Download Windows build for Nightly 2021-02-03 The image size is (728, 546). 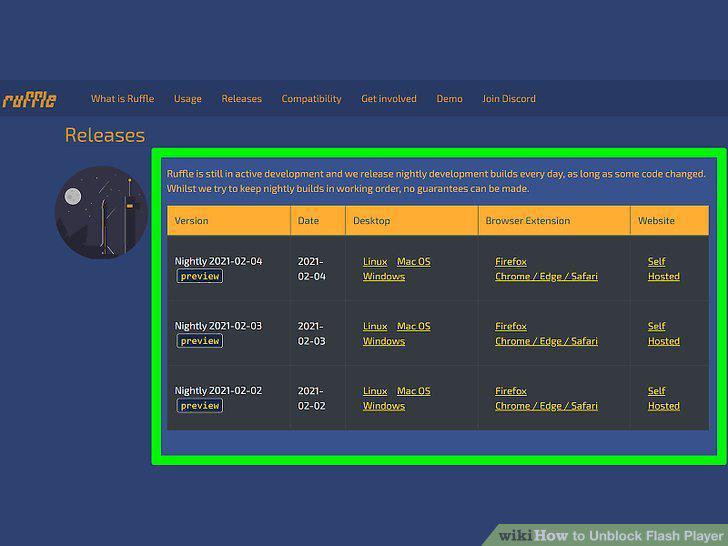point(384,341)
